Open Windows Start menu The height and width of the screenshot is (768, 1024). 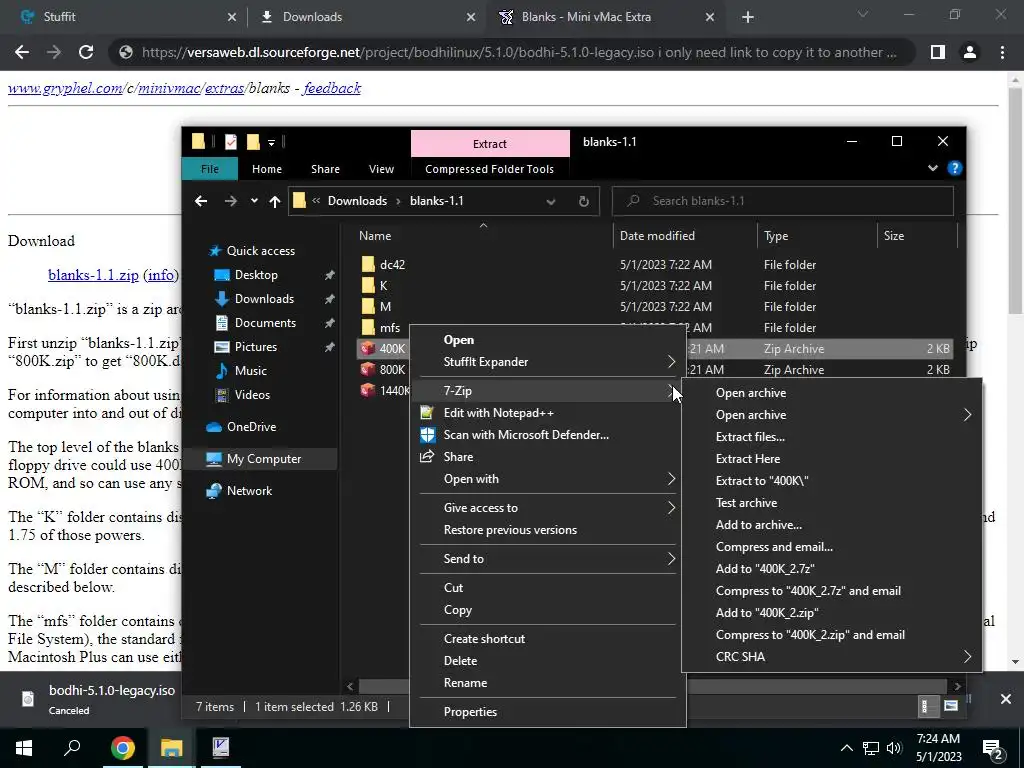pos(24,748)
